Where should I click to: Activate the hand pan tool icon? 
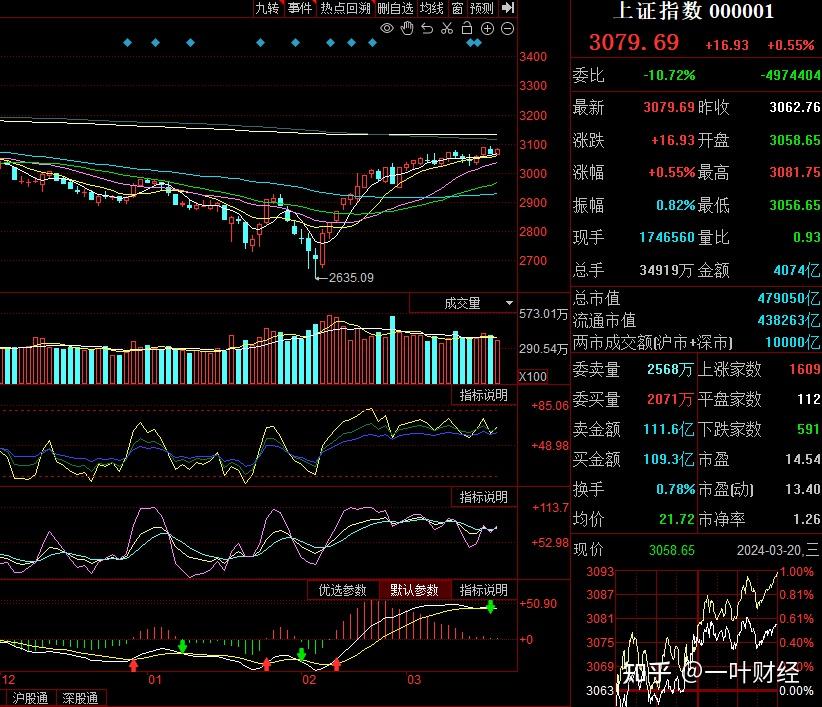coord(407,28)
